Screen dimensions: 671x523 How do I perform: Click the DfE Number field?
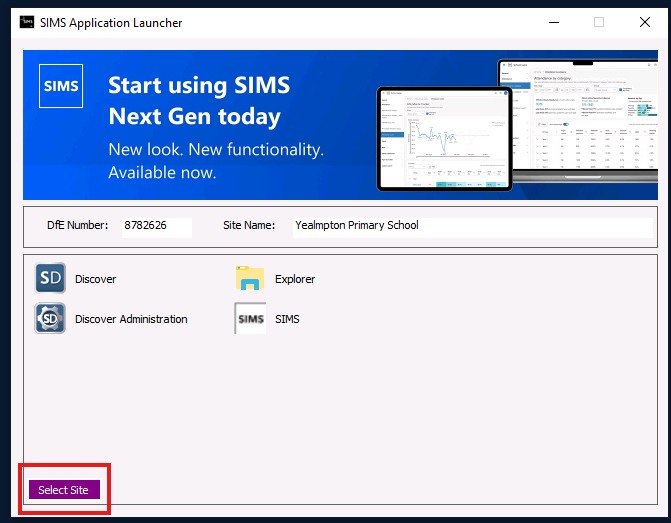(157, 227)
